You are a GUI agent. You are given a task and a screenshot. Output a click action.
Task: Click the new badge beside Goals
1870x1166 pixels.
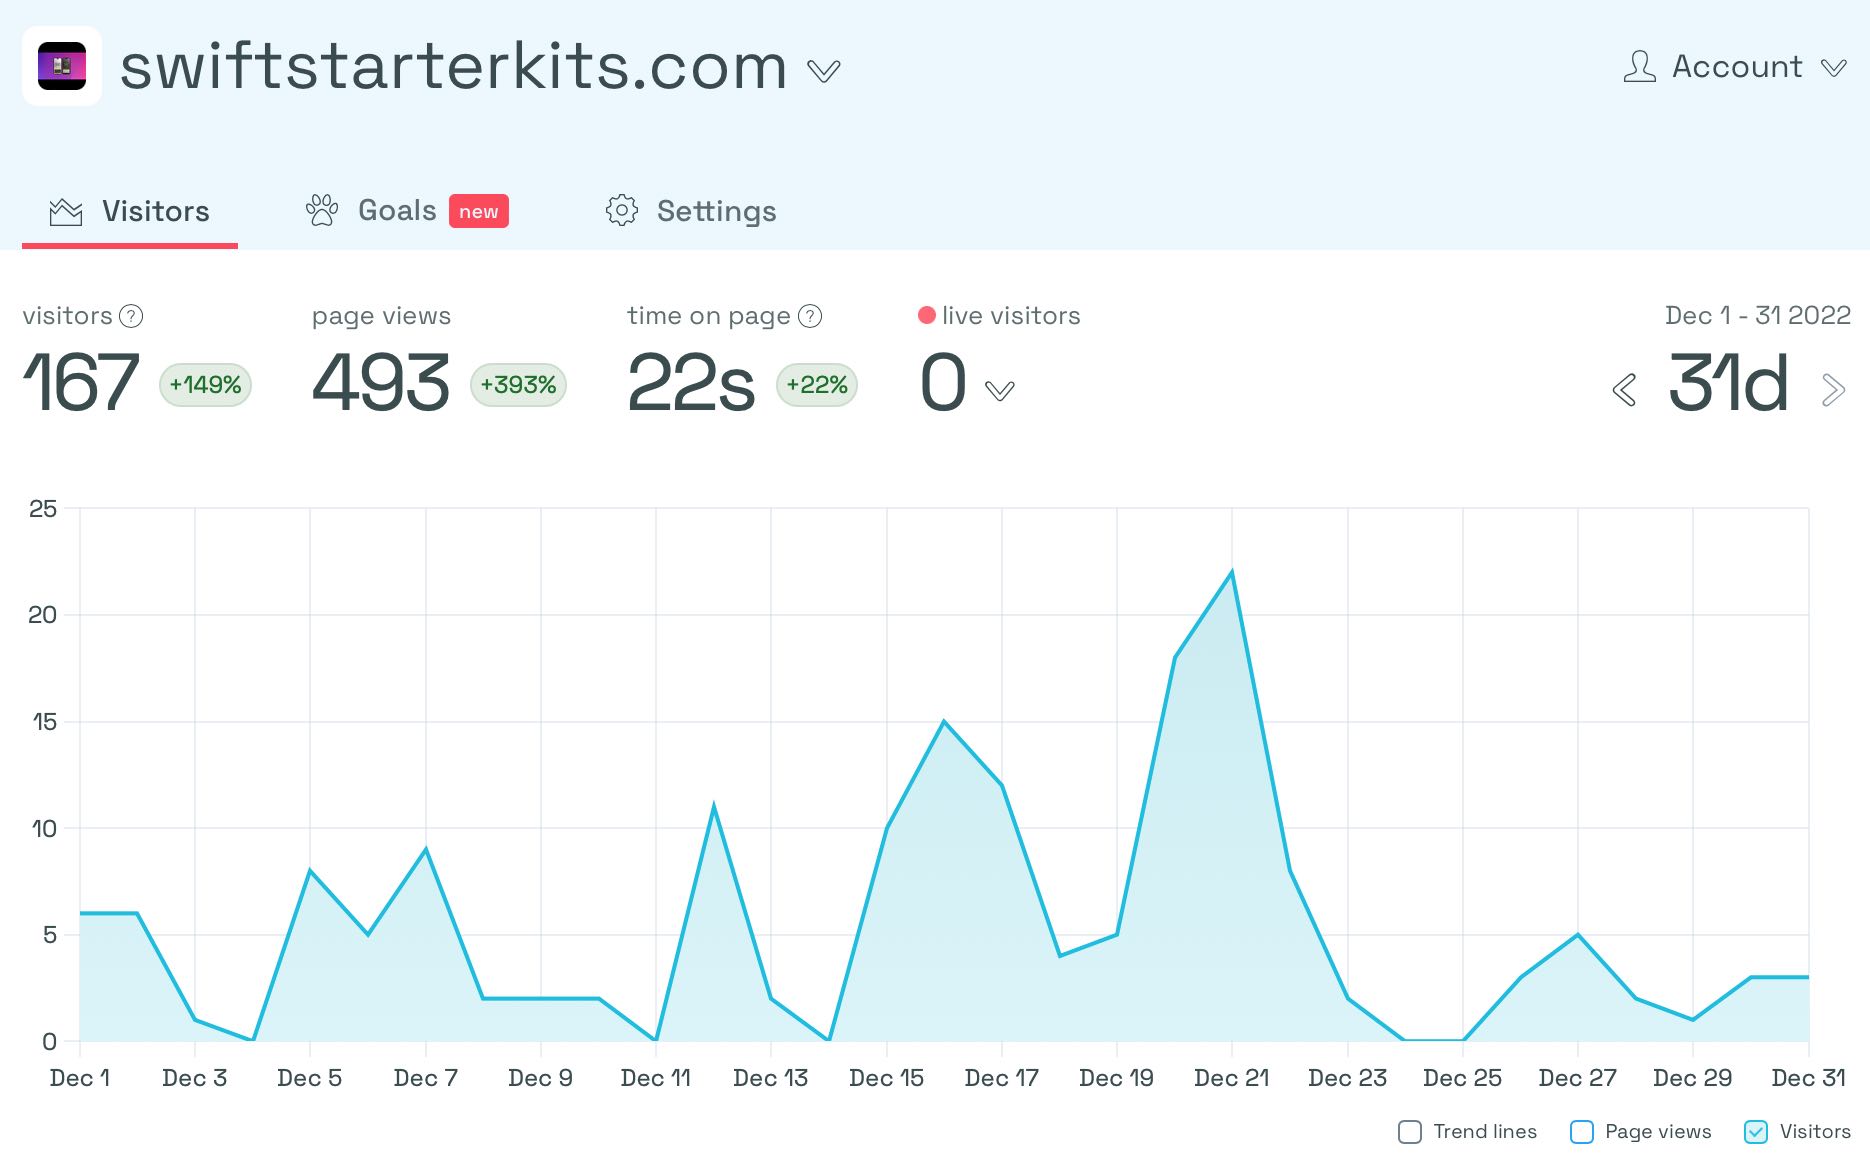[x=480, y=211]
